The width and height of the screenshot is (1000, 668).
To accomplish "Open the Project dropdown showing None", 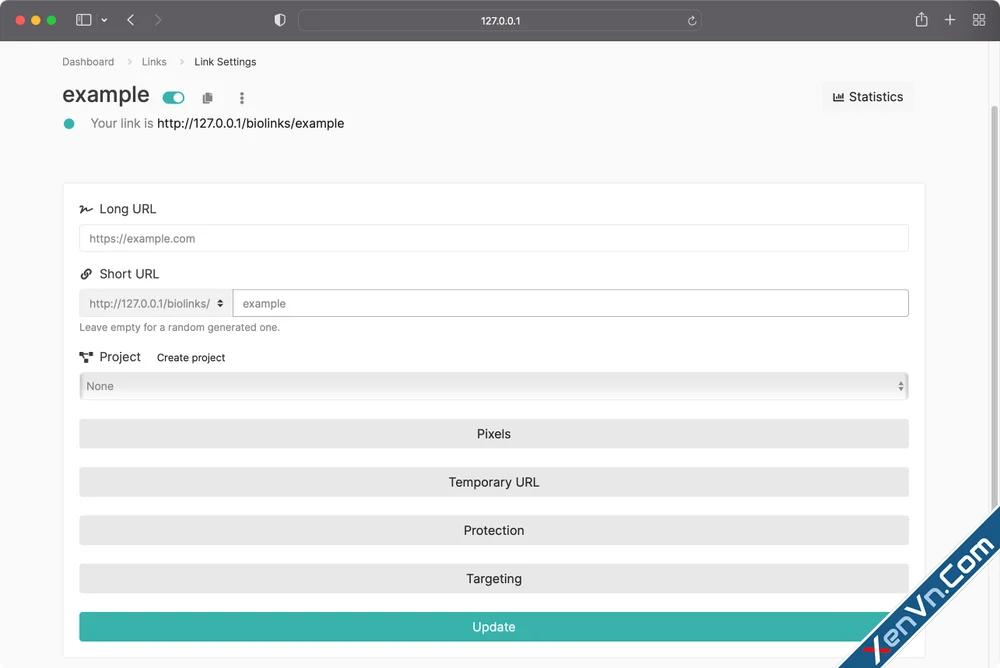I will click(x=494, y=386).
